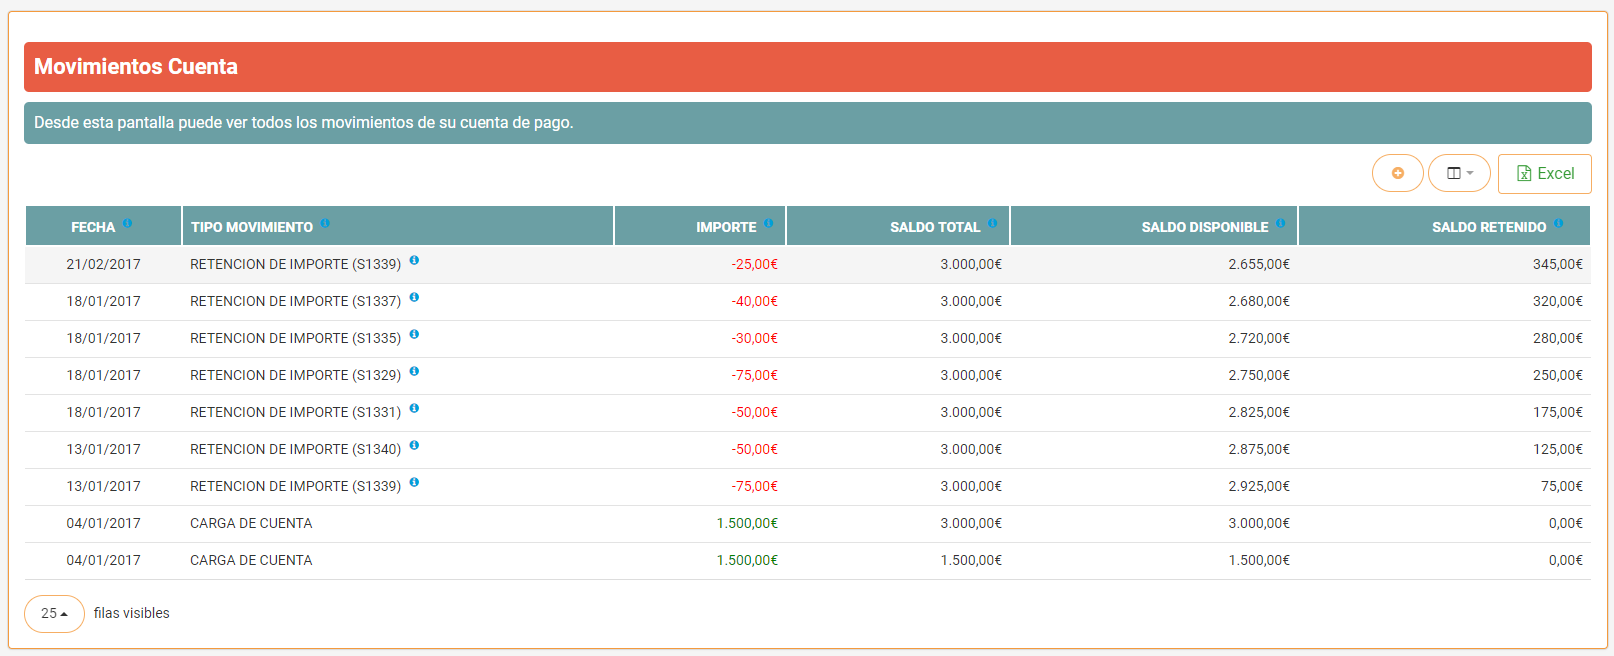1614x656 pixels.
Task: Click info icon on RETENCION S1335 row
Action: (414, 334)
